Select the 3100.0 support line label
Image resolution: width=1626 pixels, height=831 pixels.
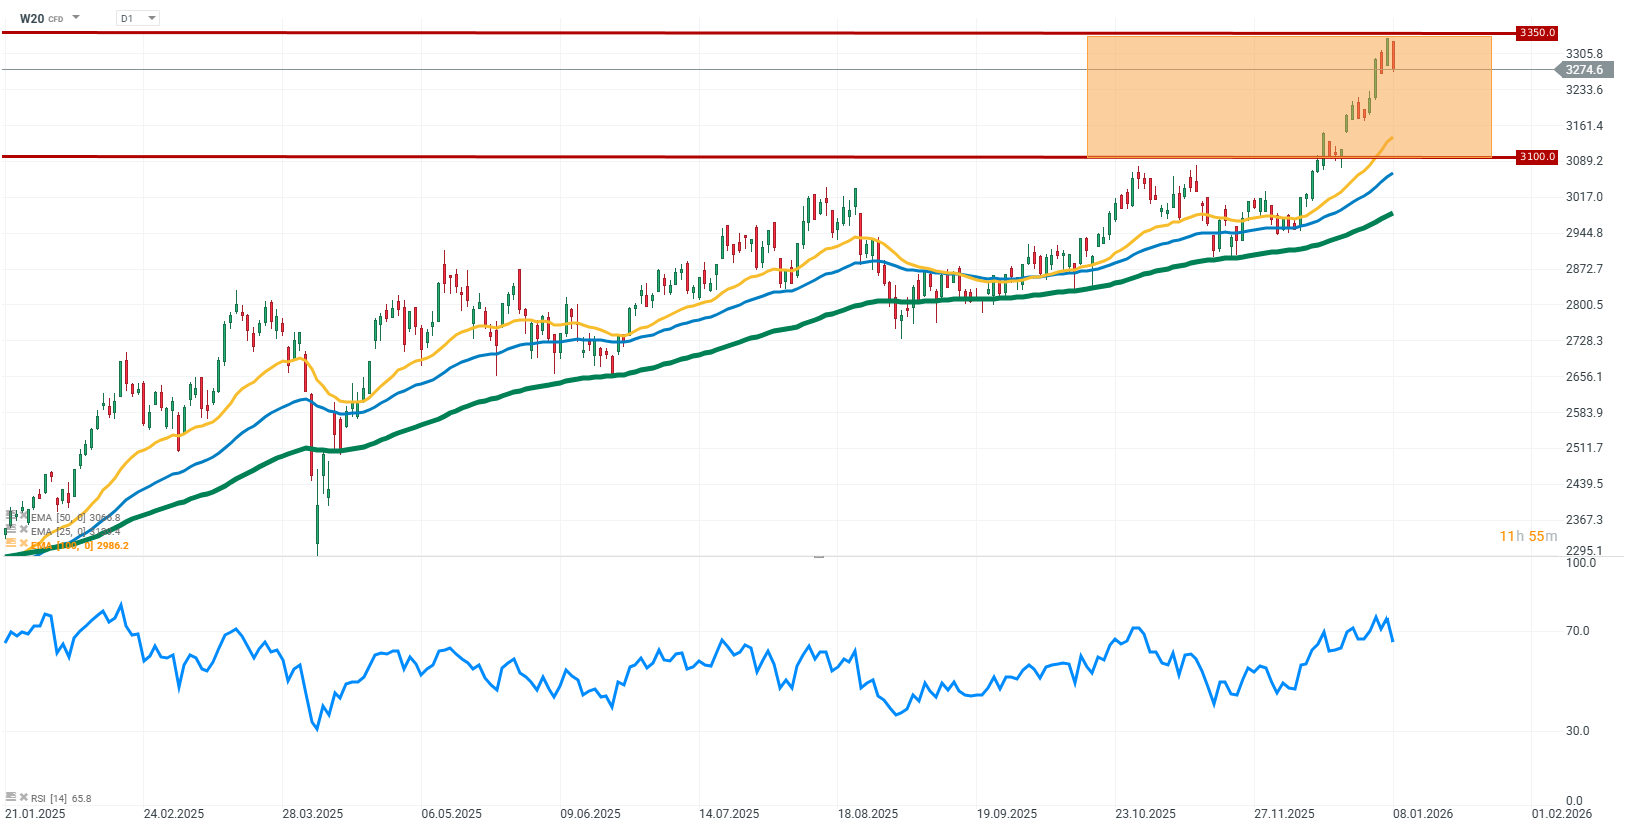[1537, 157]
